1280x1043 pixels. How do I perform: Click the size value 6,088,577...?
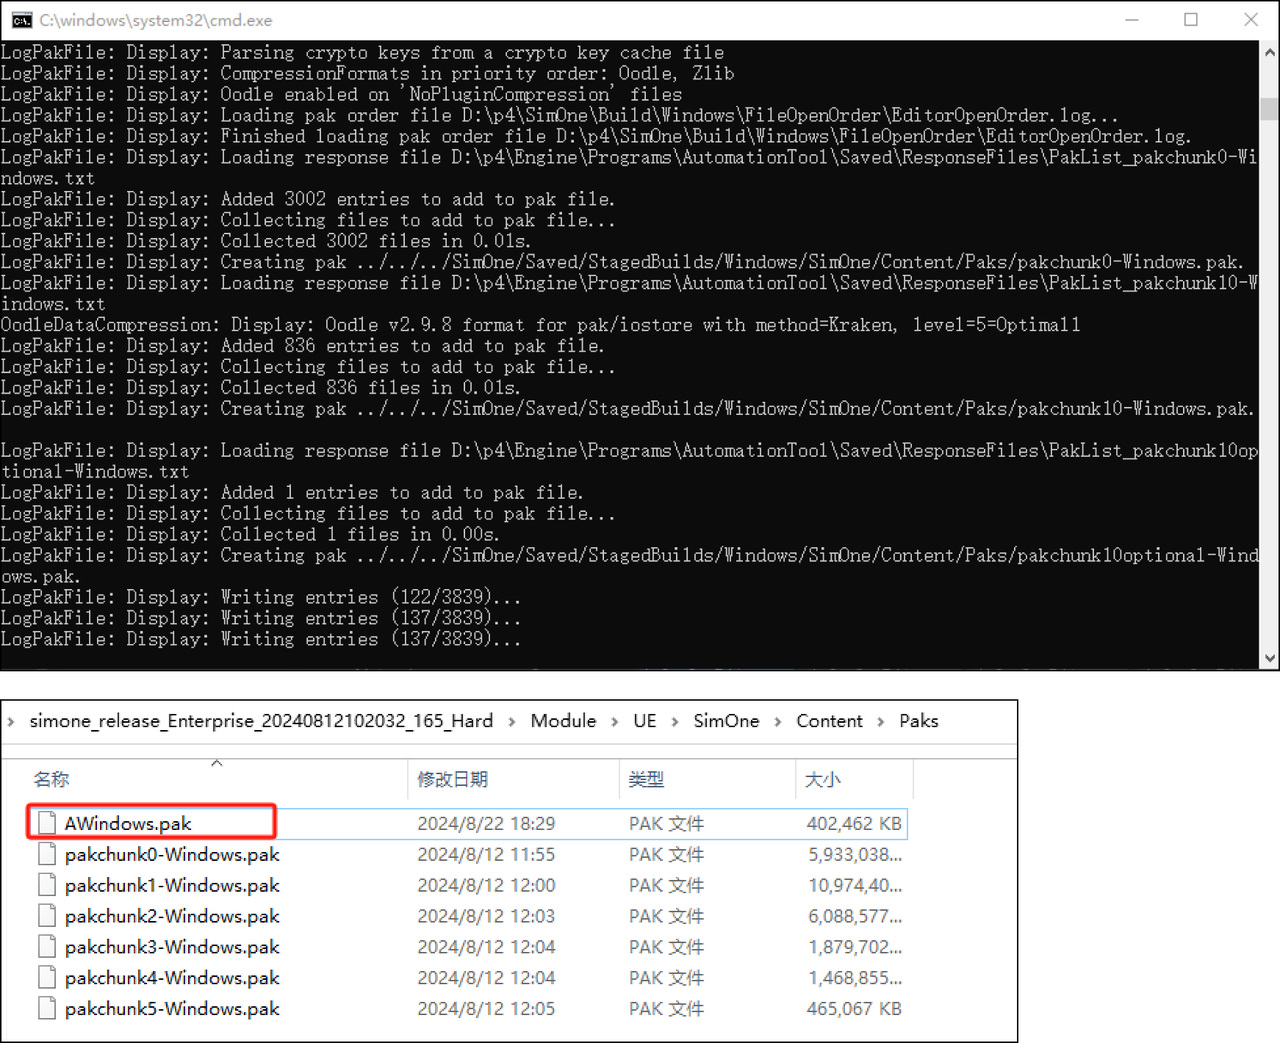pyautogui.click(x=855, y=916)
